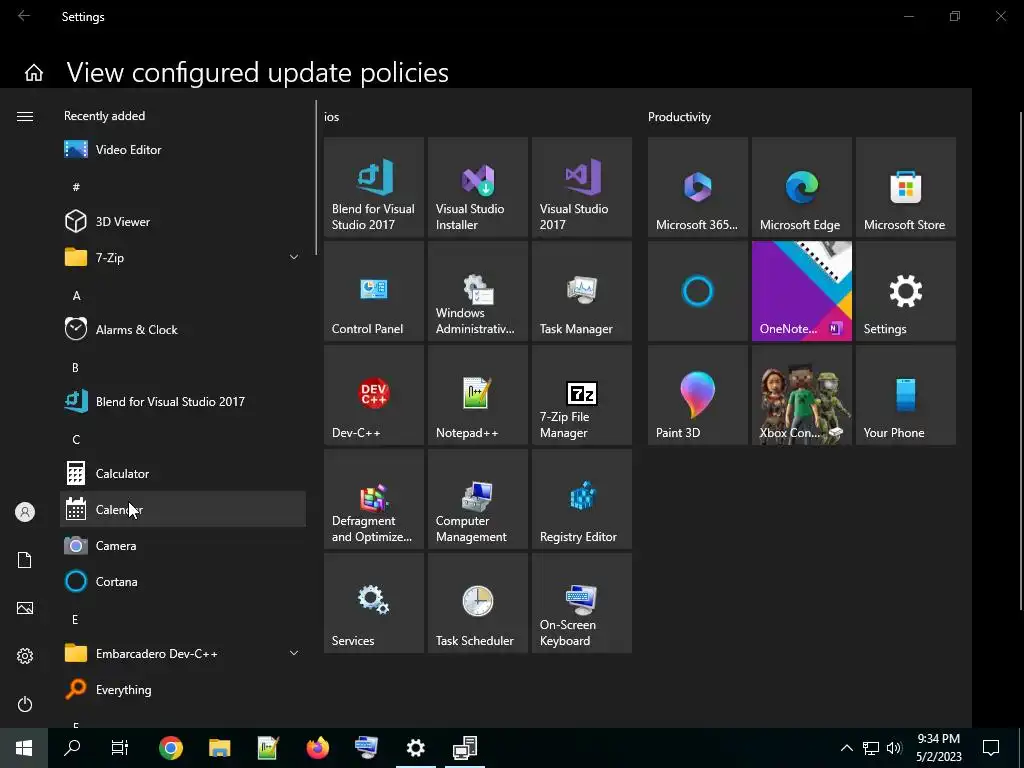This screenshot has height=768, width=1024.
Task: Open the OneNote tile
Action: [802, 291]
